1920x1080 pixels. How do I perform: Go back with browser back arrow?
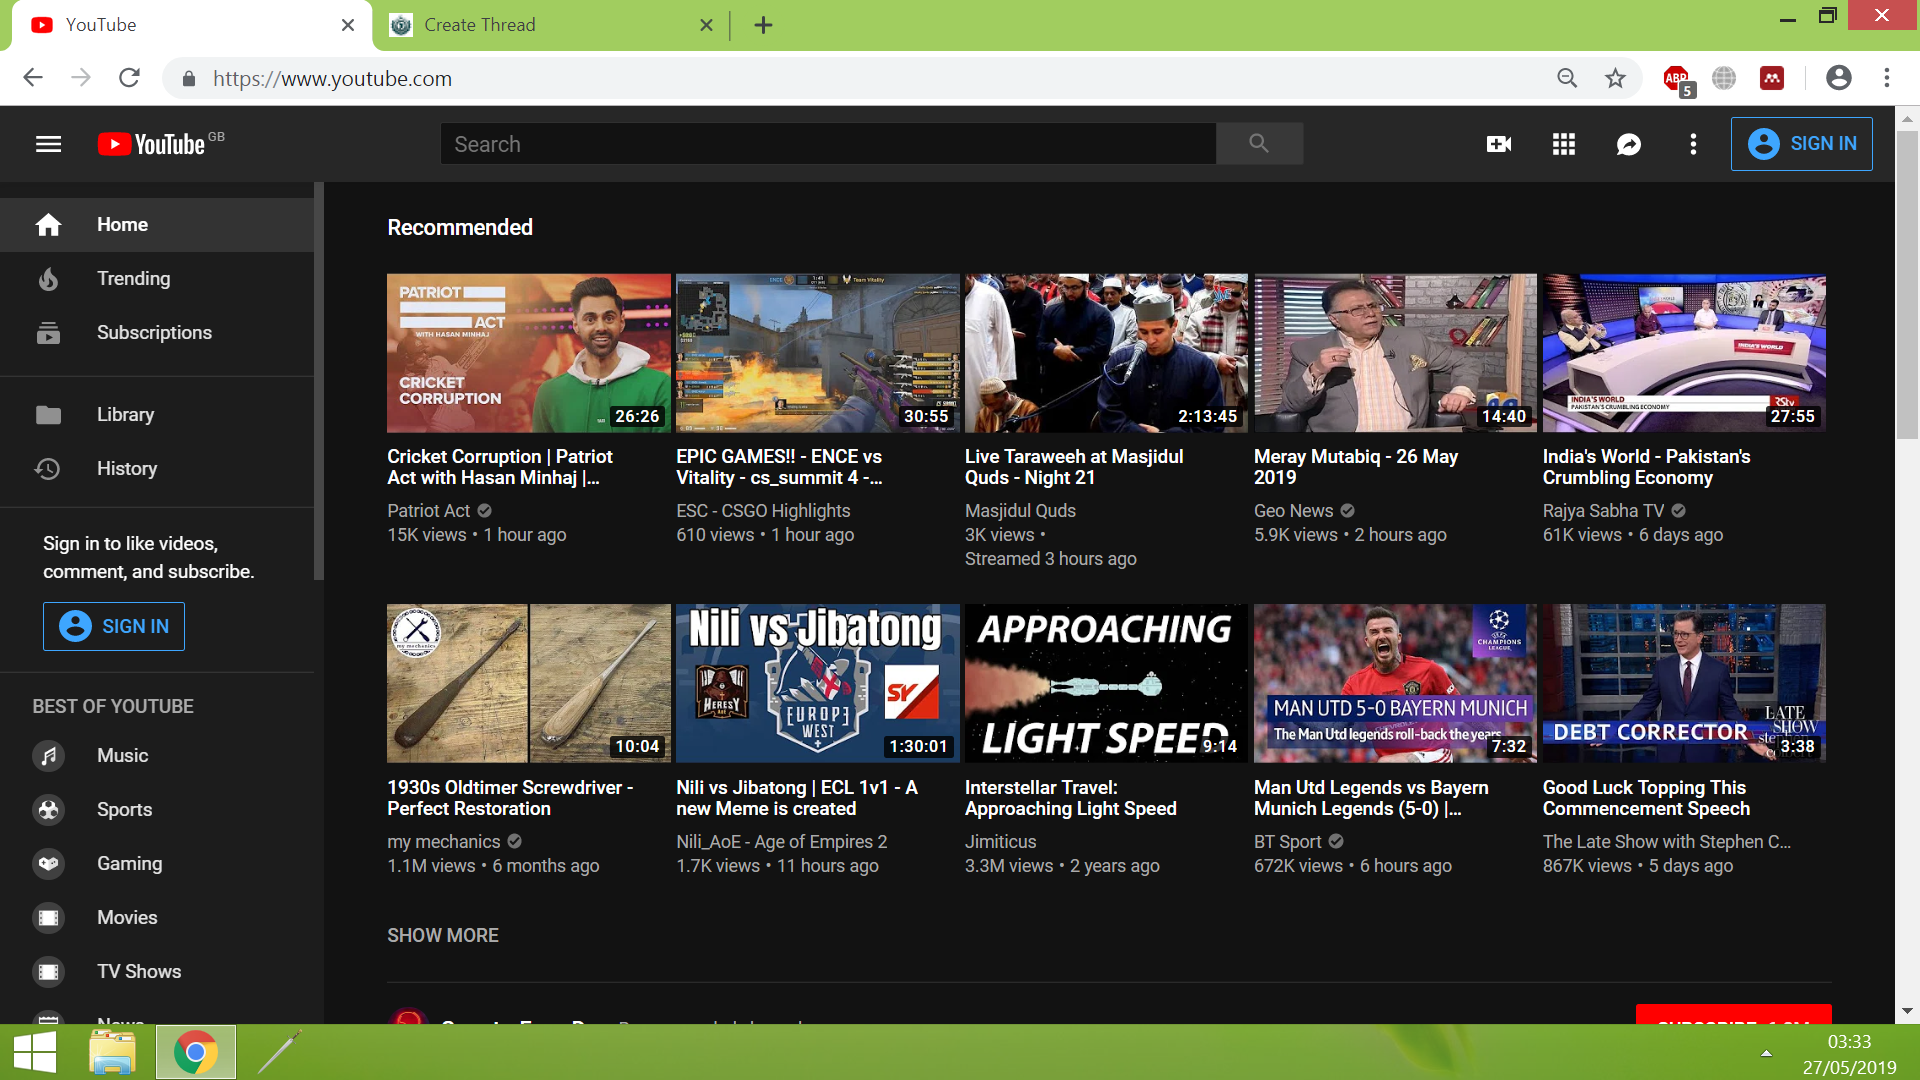pyautogui.click(x=33, y=78)
